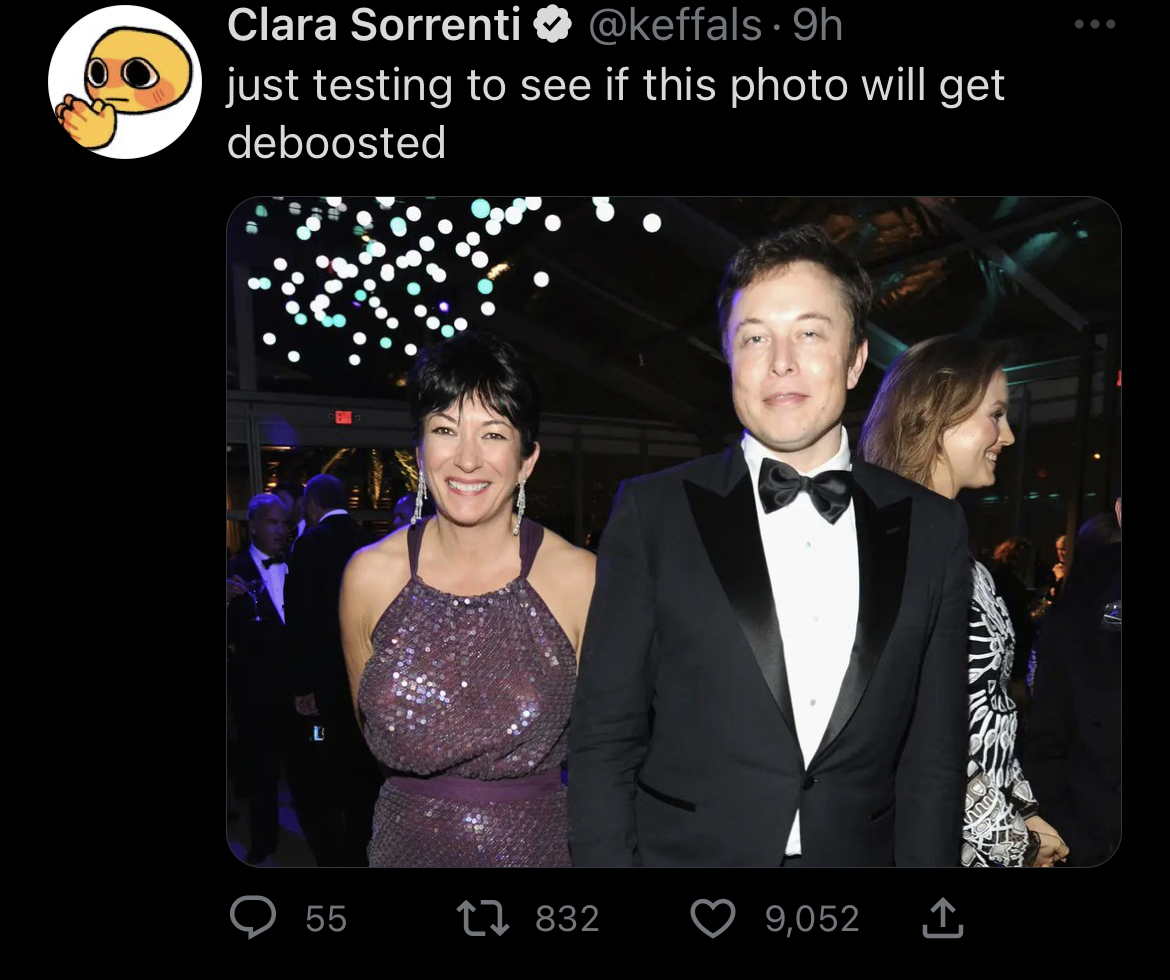Open the 9h timestamp link

coord(818,25)
